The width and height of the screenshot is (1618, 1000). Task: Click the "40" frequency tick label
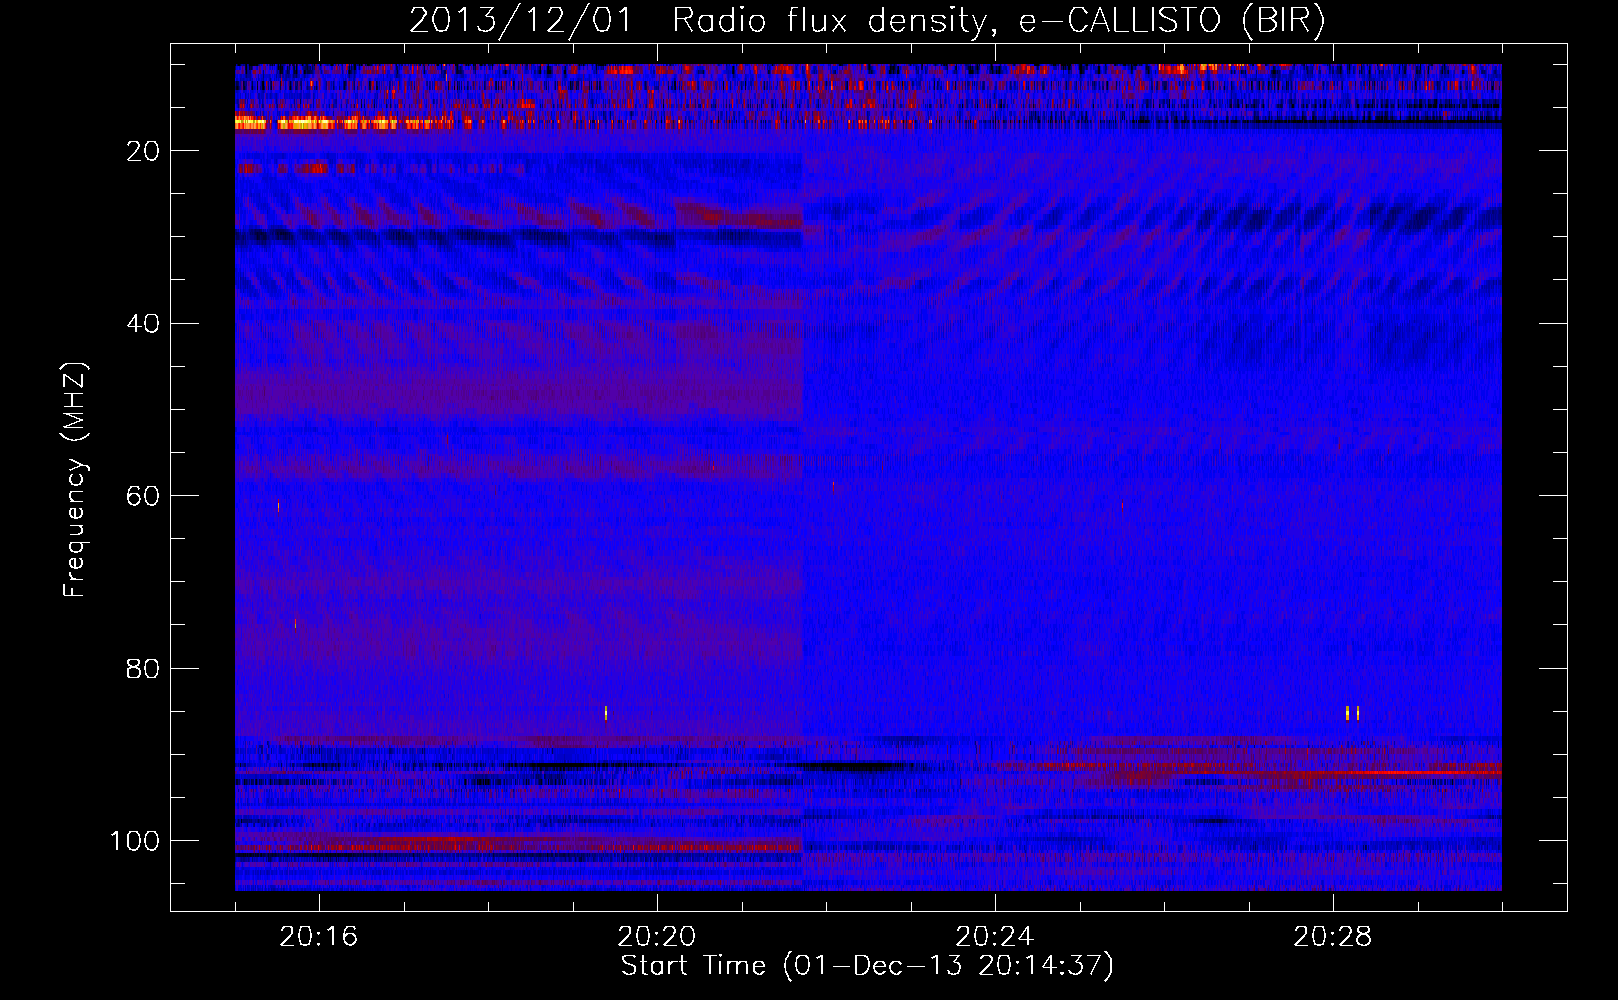[x=144, y=324]
